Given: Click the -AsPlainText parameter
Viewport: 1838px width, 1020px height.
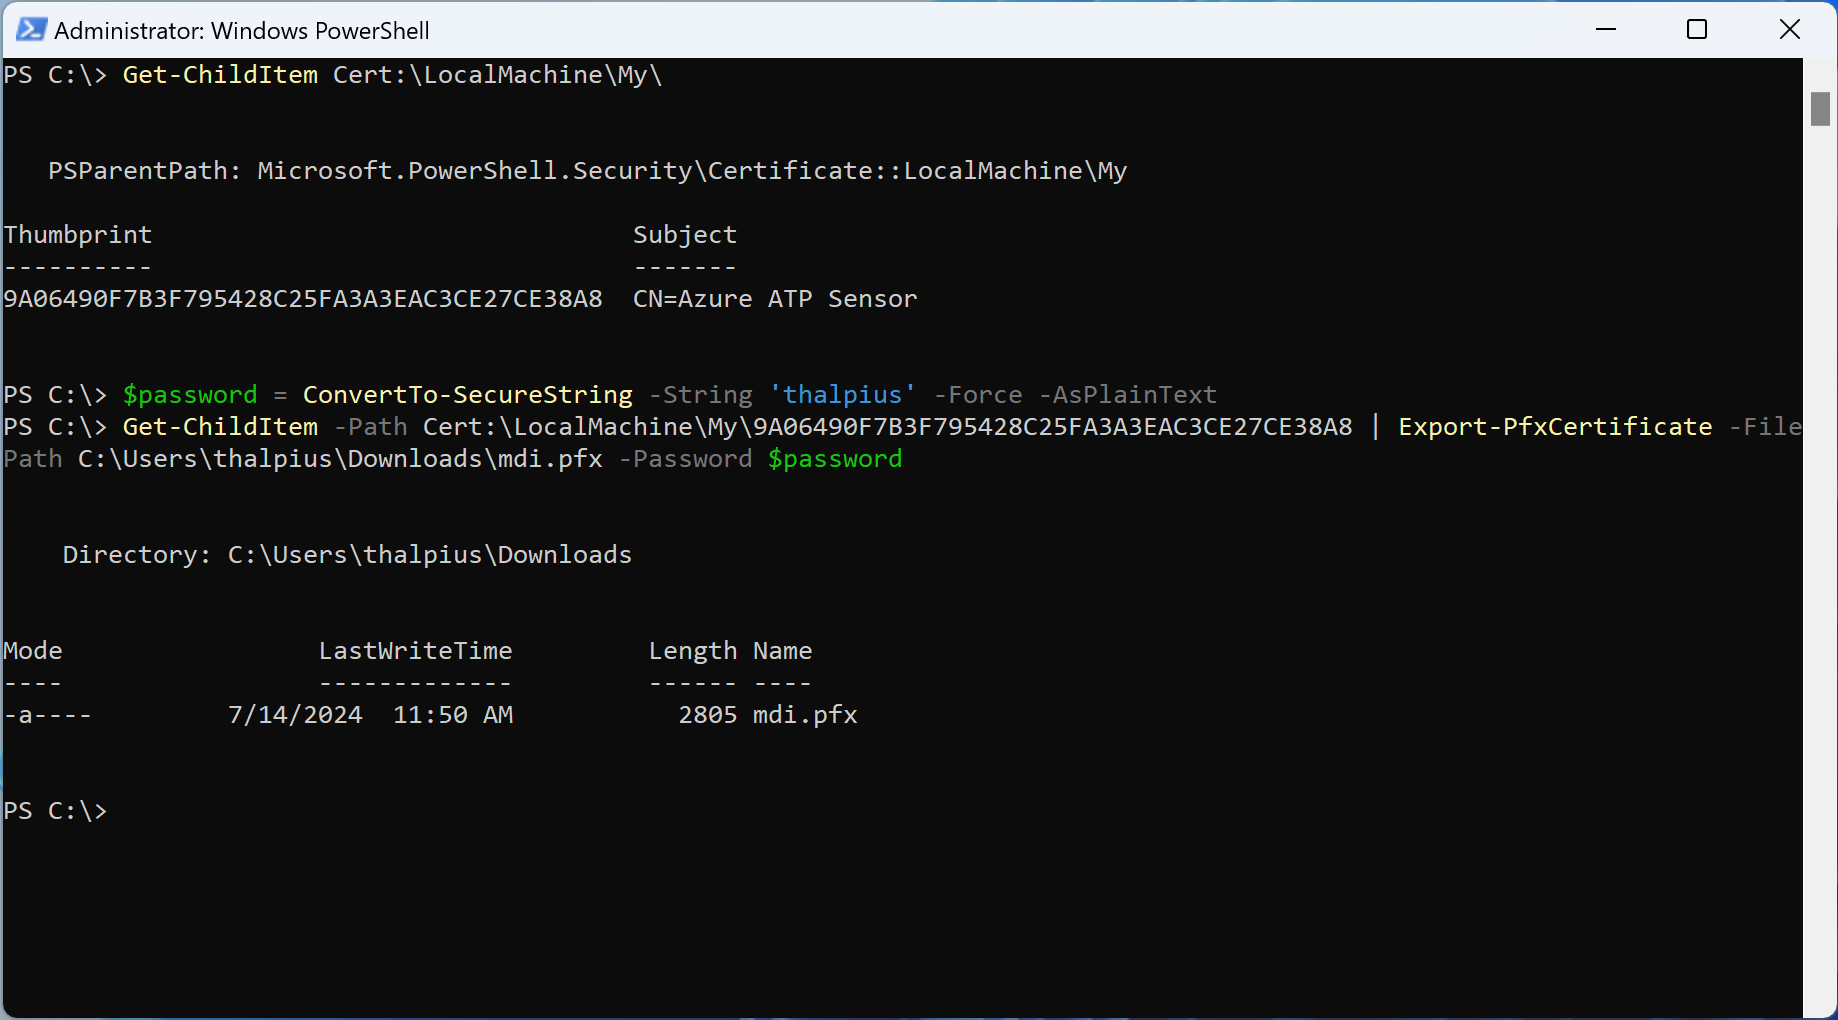Looking at the screenshot, I should point(1127,395).
